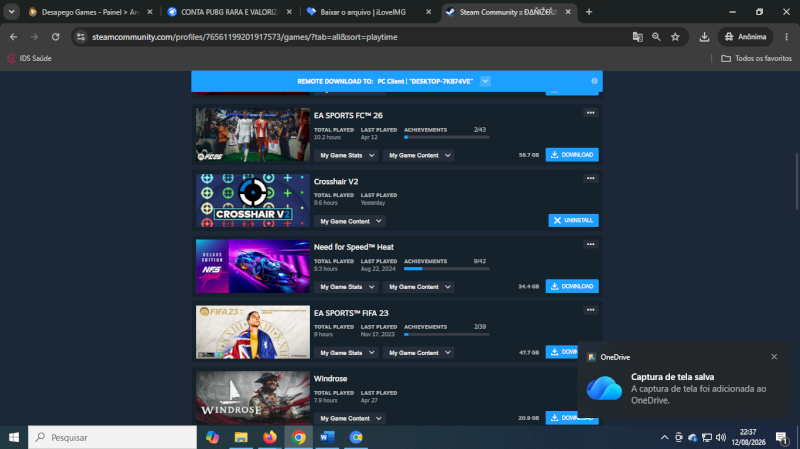Screen dimensions: 800x449
Task: Open Chrome three-dot menu
Action: (786, 37)
